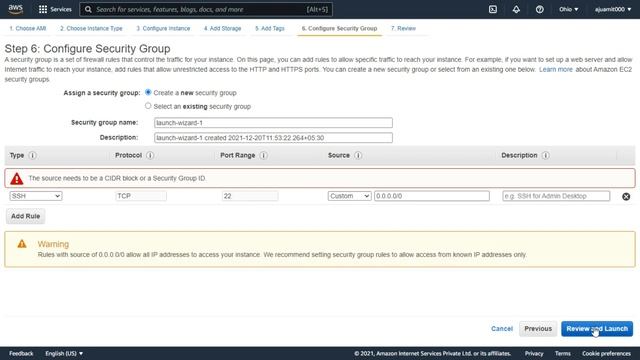Click the source CIDR field 0.0.0.0/0
The image size is (640, 360).
coord(431,196)
